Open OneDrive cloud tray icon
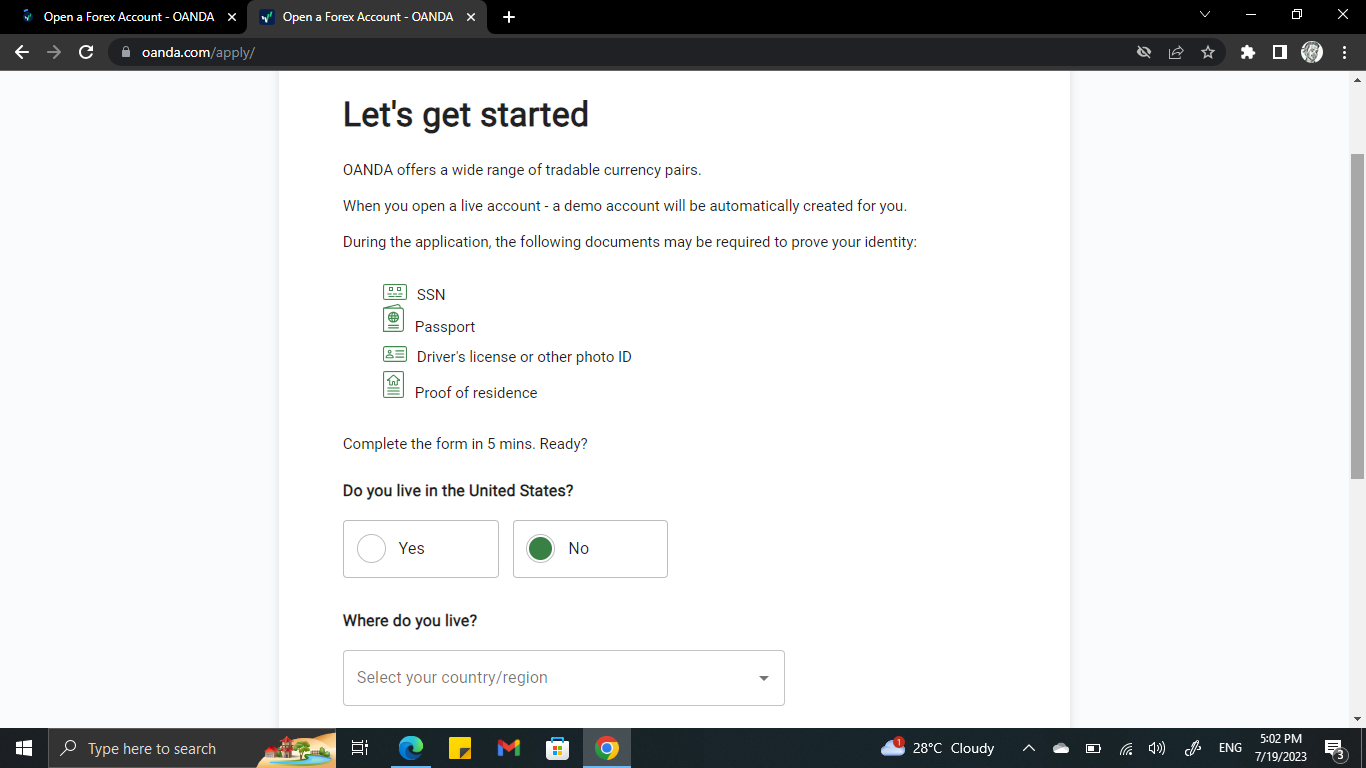Screen dimensions: 1366x768 click(x=1061, y=748)
